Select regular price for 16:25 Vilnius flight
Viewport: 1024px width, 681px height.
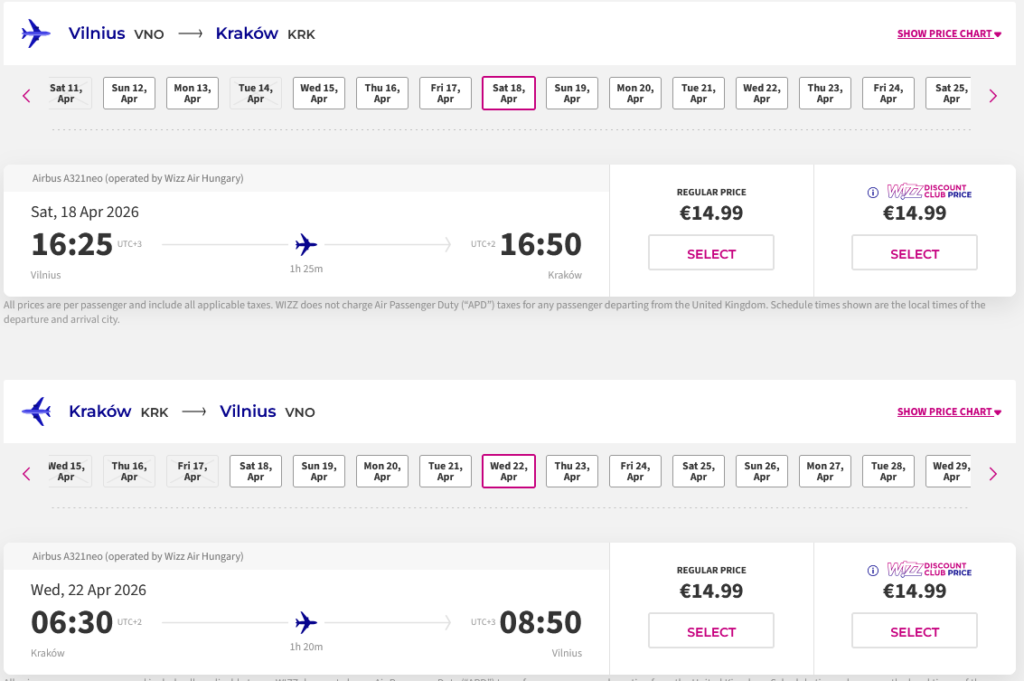tap(711, 254)
